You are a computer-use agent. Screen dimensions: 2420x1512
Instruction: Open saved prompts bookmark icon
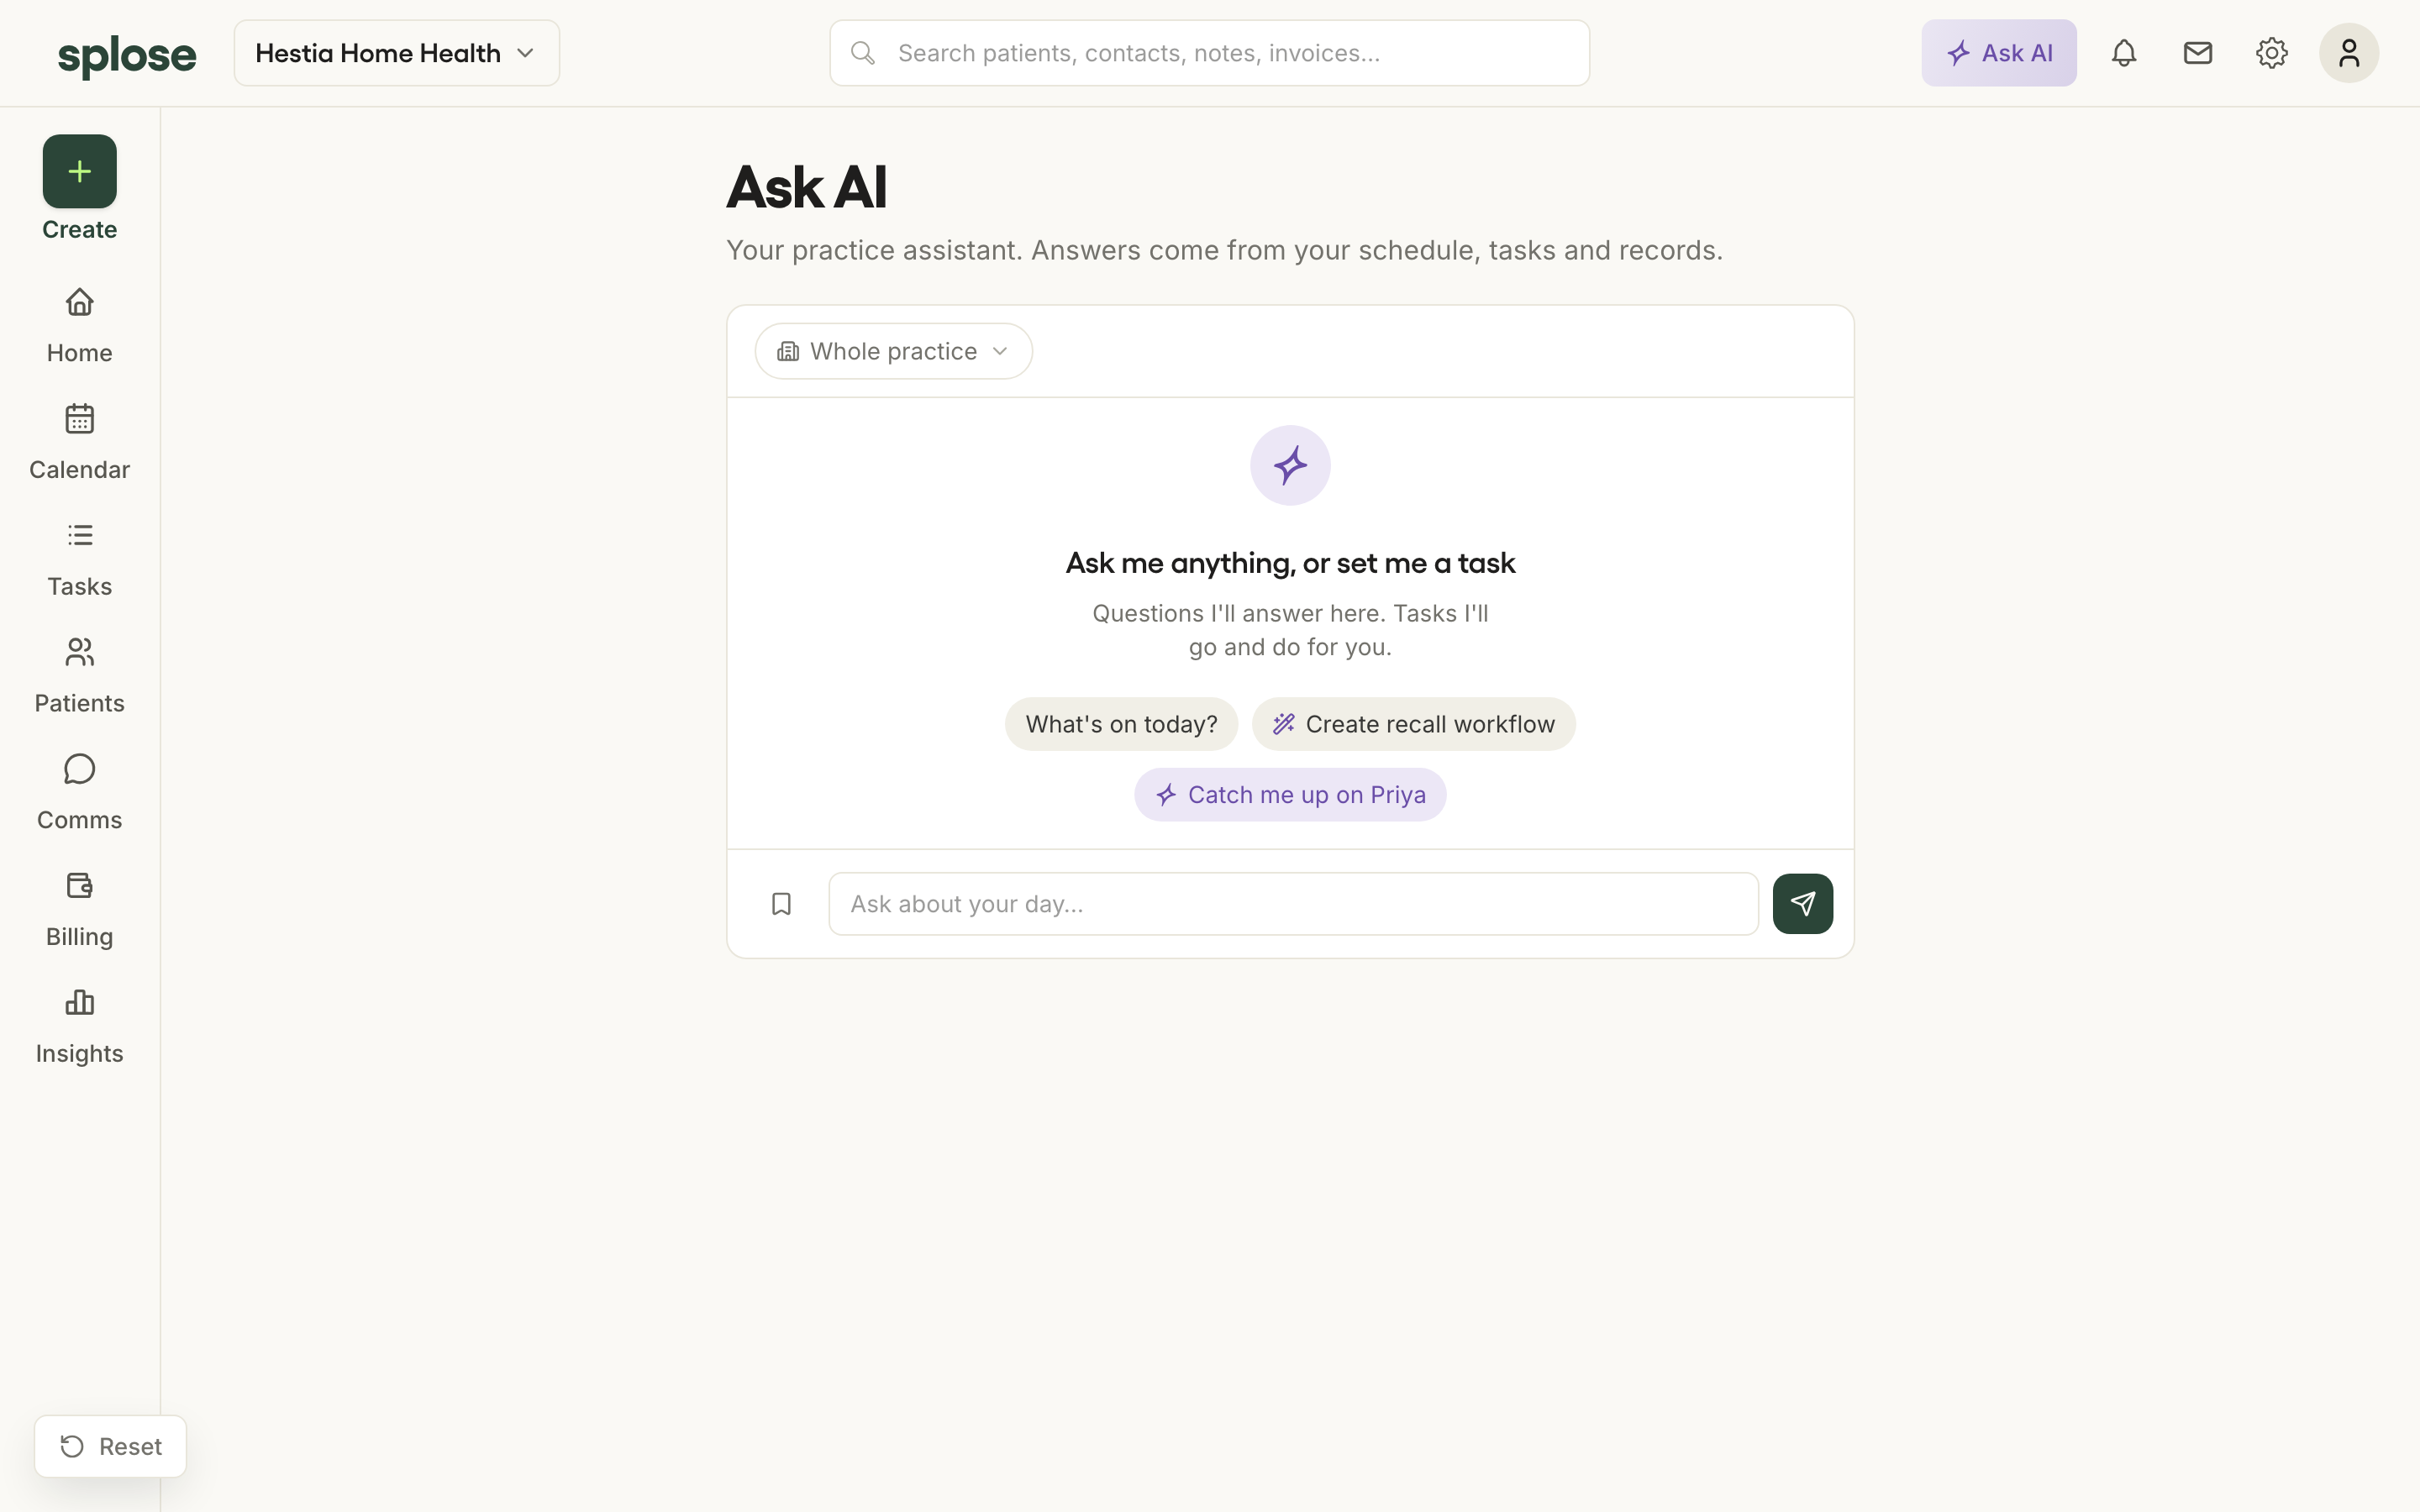tap(782, 904)
